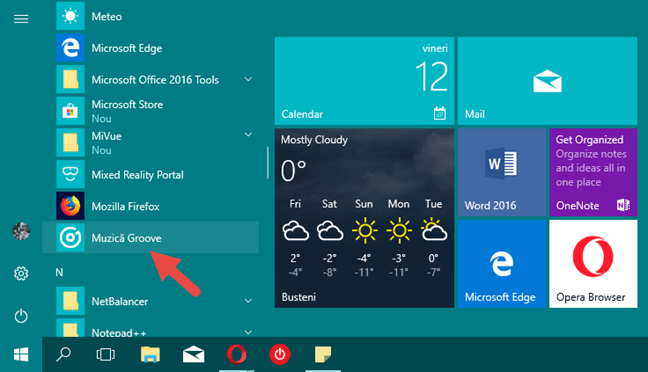This screenshot has height=372, width=648.
Task: Click the app list scrollbar thumb
Action: coord(268,163)
